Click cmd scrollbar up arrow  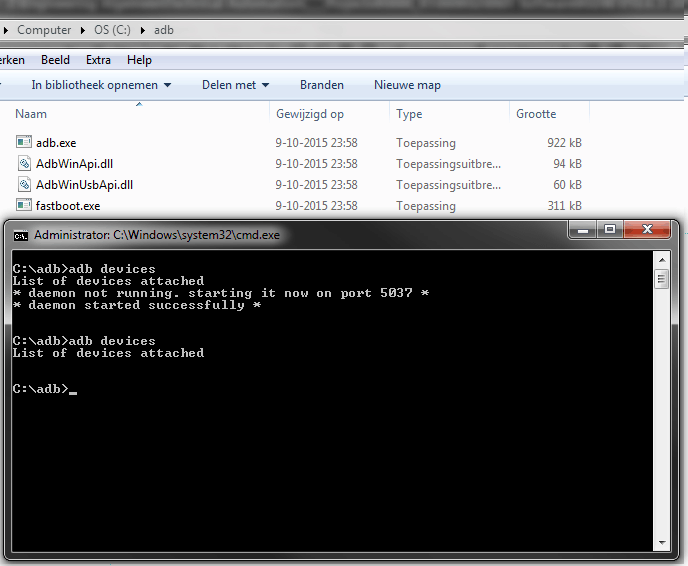click(662, 260)
